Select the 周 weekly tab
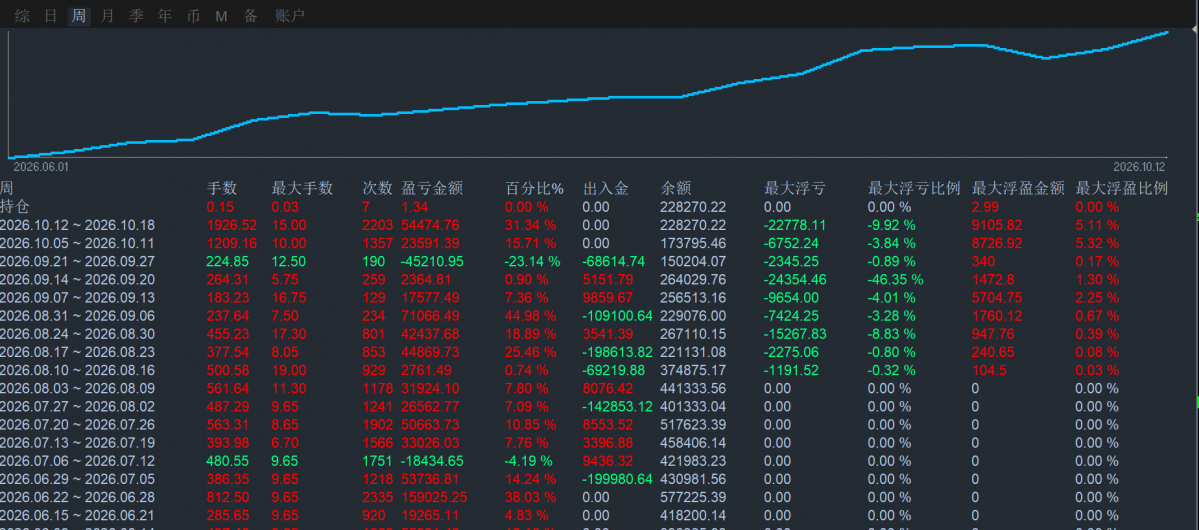 point(79,16)
